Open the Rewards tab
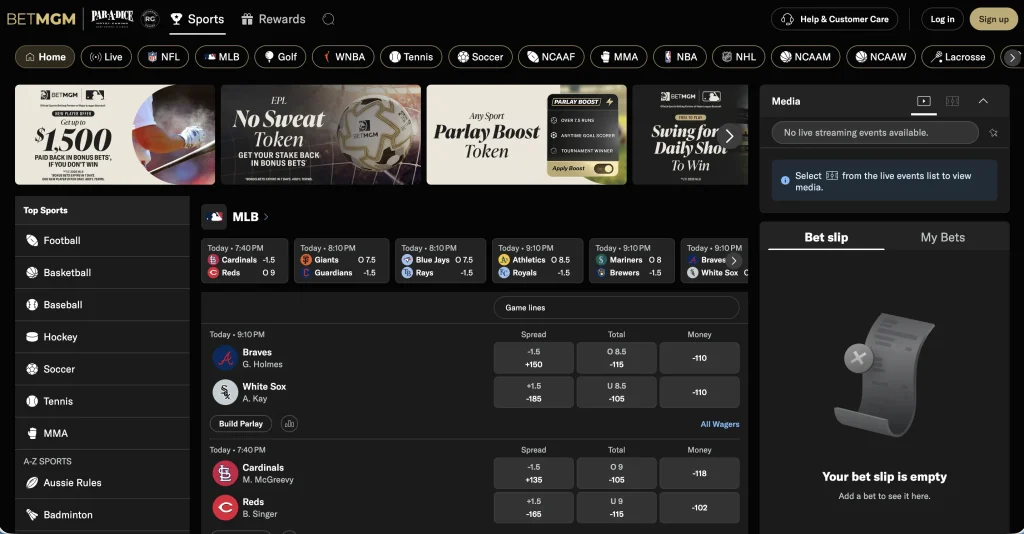Viewport: 1024px width, 534px height. [273, 19]
